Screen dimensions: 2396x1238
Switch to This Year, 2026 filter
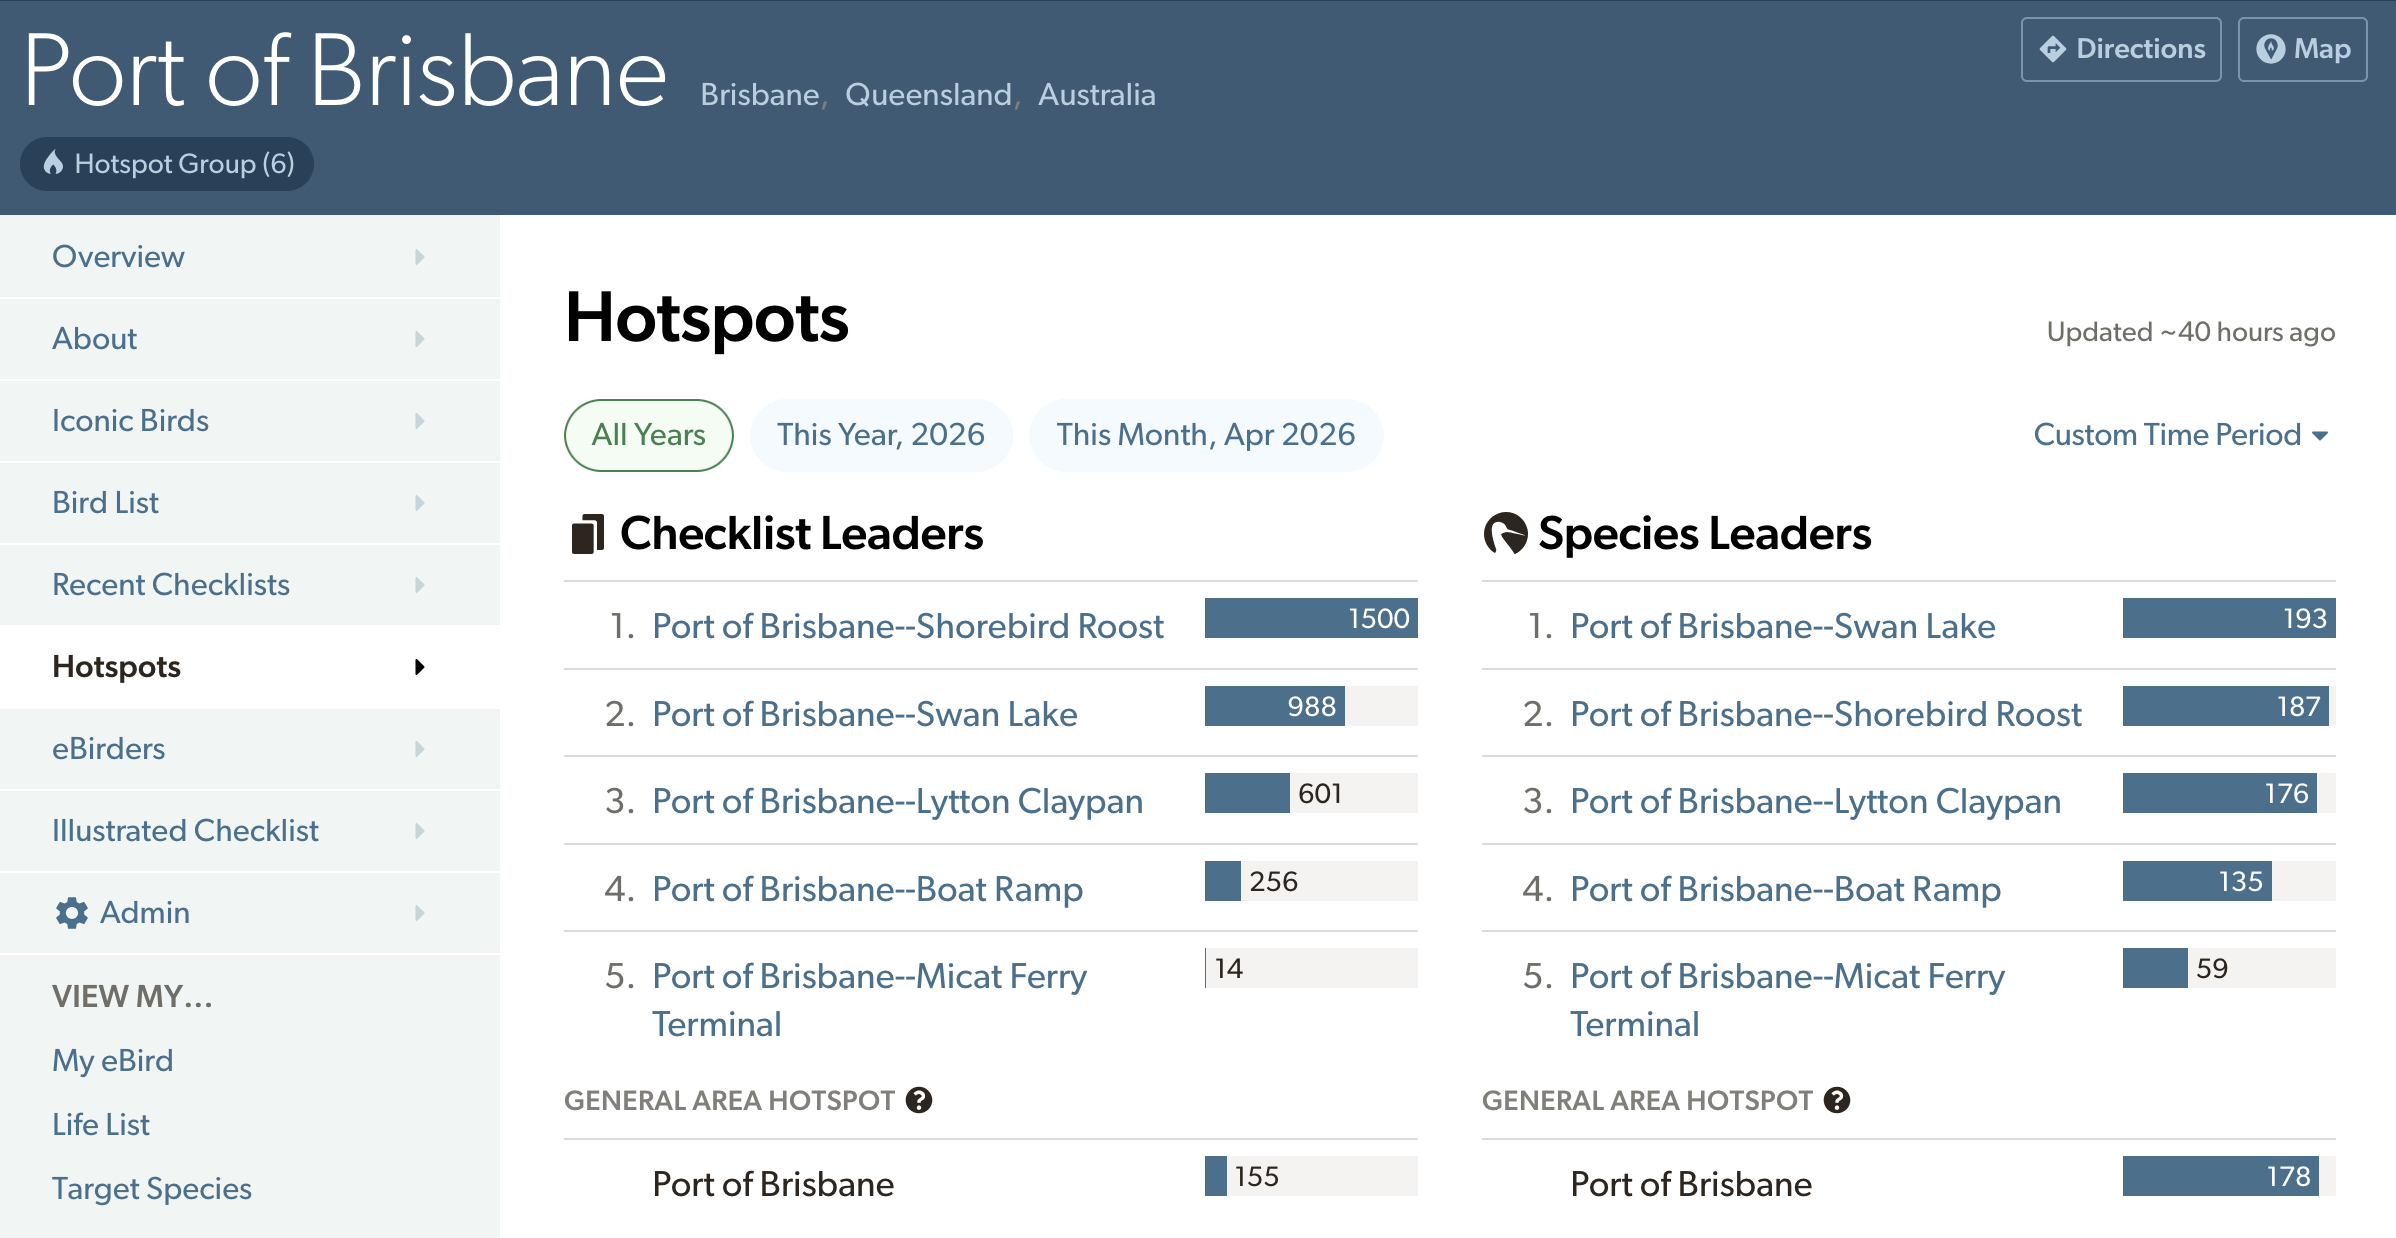coord(880,435)
